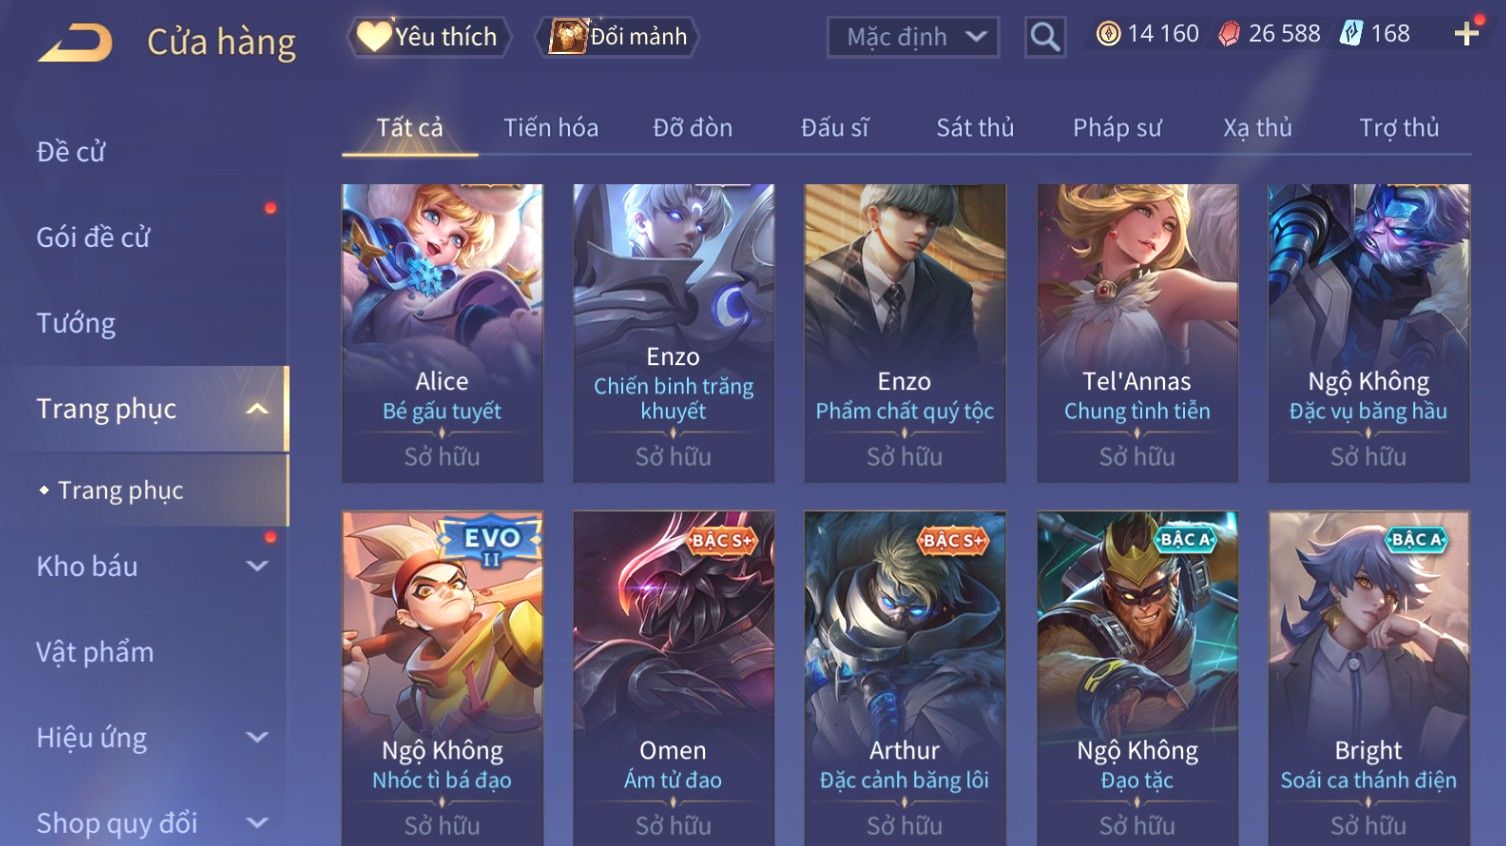Expand the Hiệu ứng sidebar section

click(257, 738)
